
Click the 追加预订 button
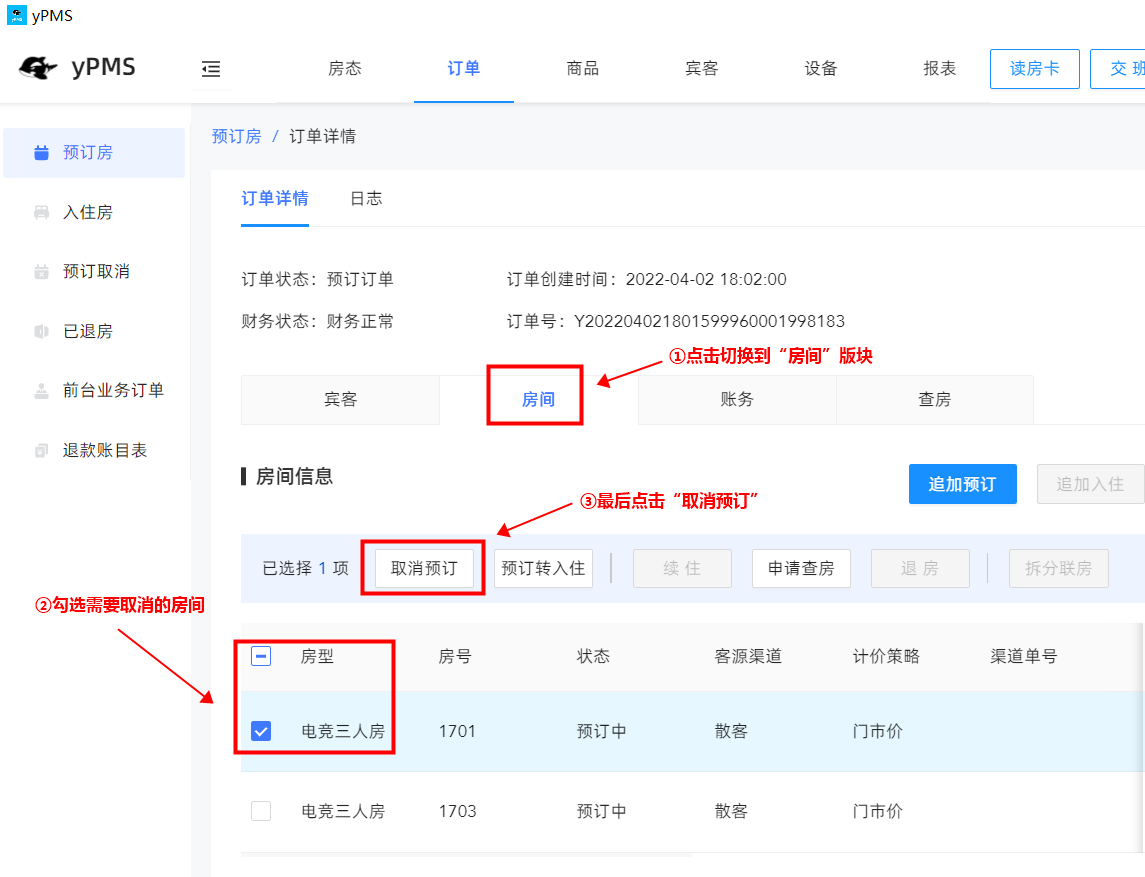click(x=962, y=484)
